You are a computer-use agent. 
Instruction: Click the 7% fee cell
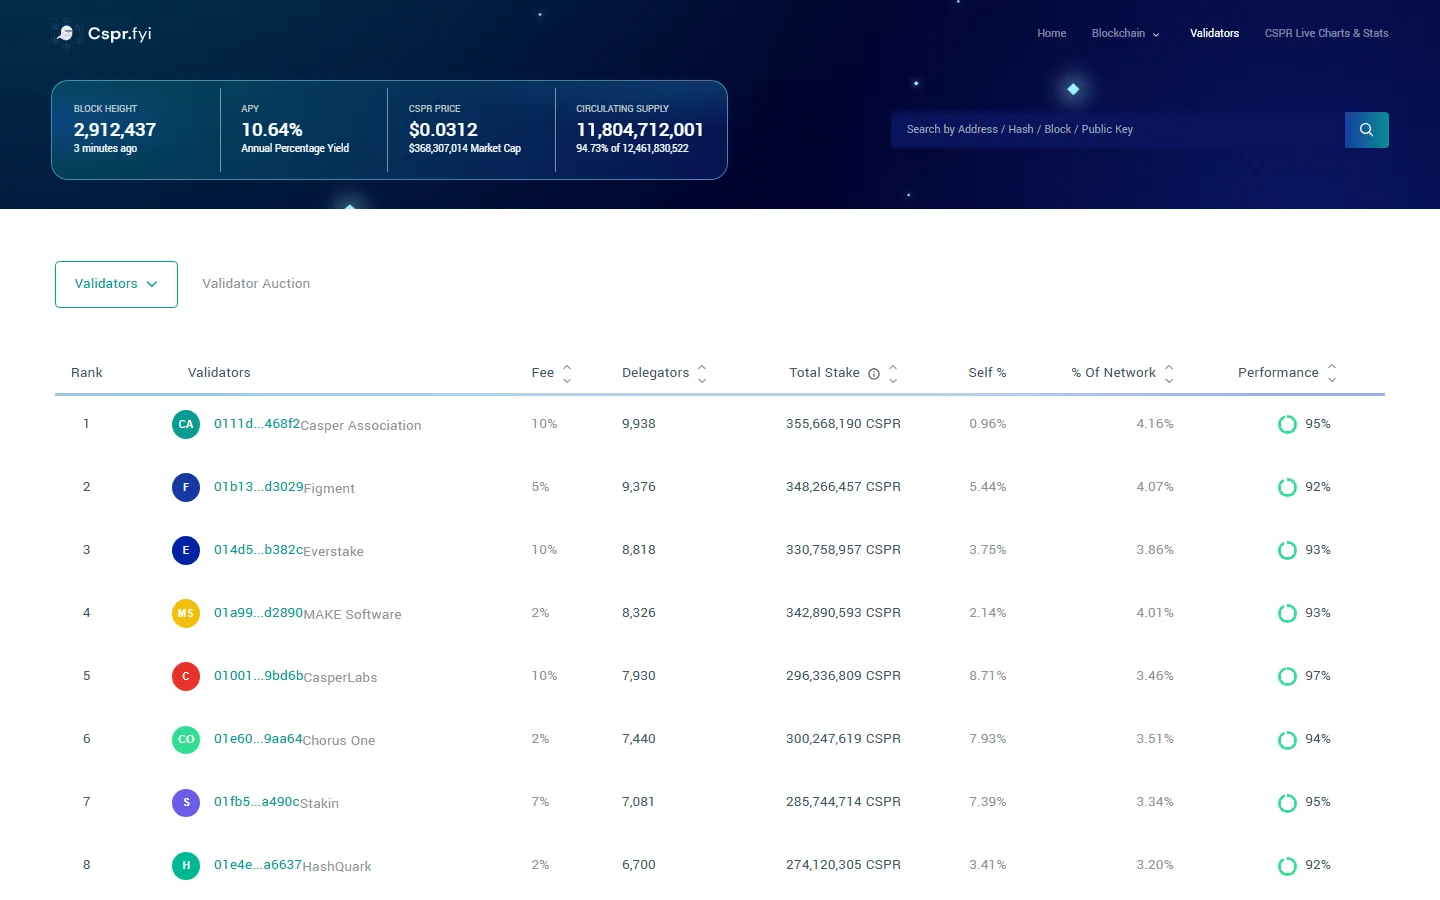[x=540, y=802]
